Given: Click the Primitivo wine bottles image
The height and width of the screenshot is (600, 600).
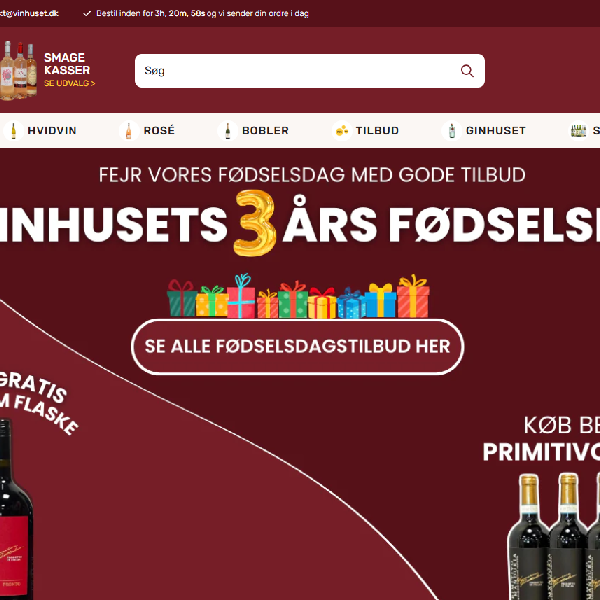Looking at the screenshot, I should tap(553, 536).
